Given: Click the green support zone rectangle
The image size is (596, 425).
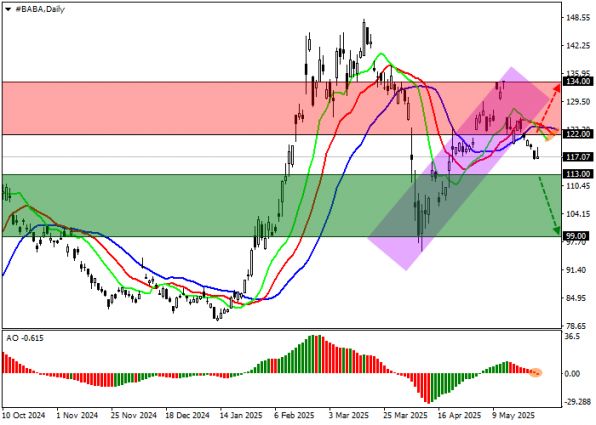Looking at the screenshot, I should pyautogui.click(x=281, y=205).
